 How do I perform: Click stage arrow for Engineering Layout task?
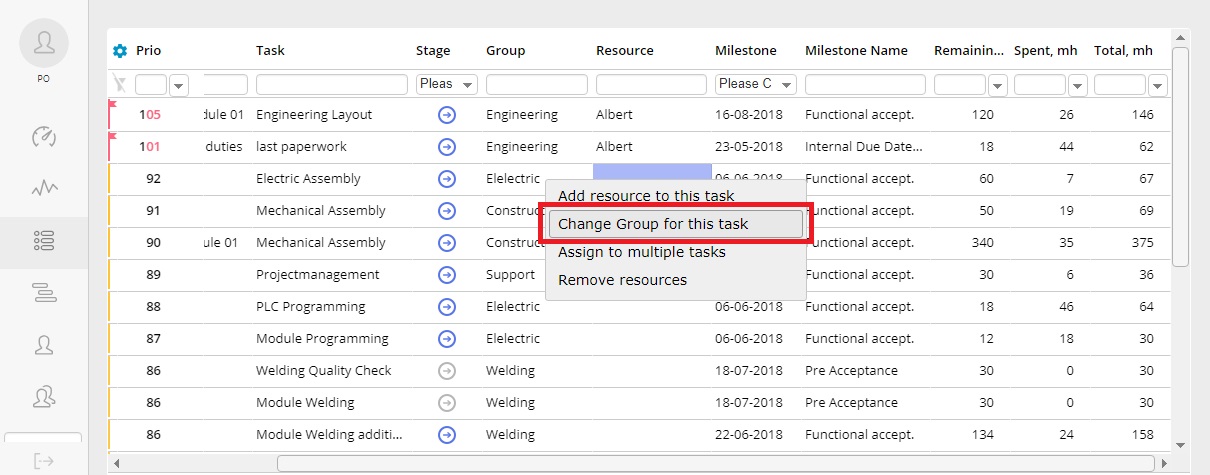(x=447, y=115)
